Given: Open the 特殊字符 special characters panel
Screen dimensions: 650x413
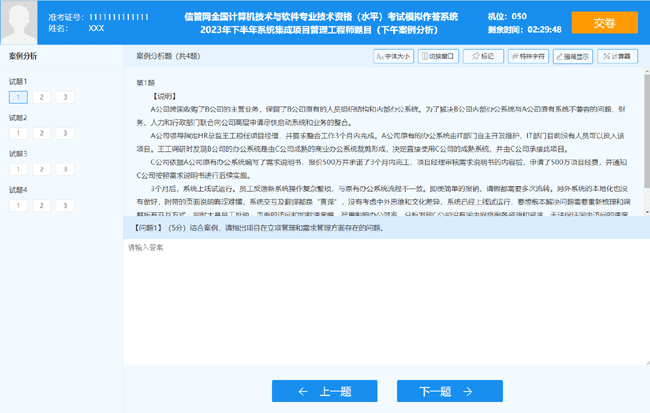Looking at the screenshot, I should click(x=528, y=57).
